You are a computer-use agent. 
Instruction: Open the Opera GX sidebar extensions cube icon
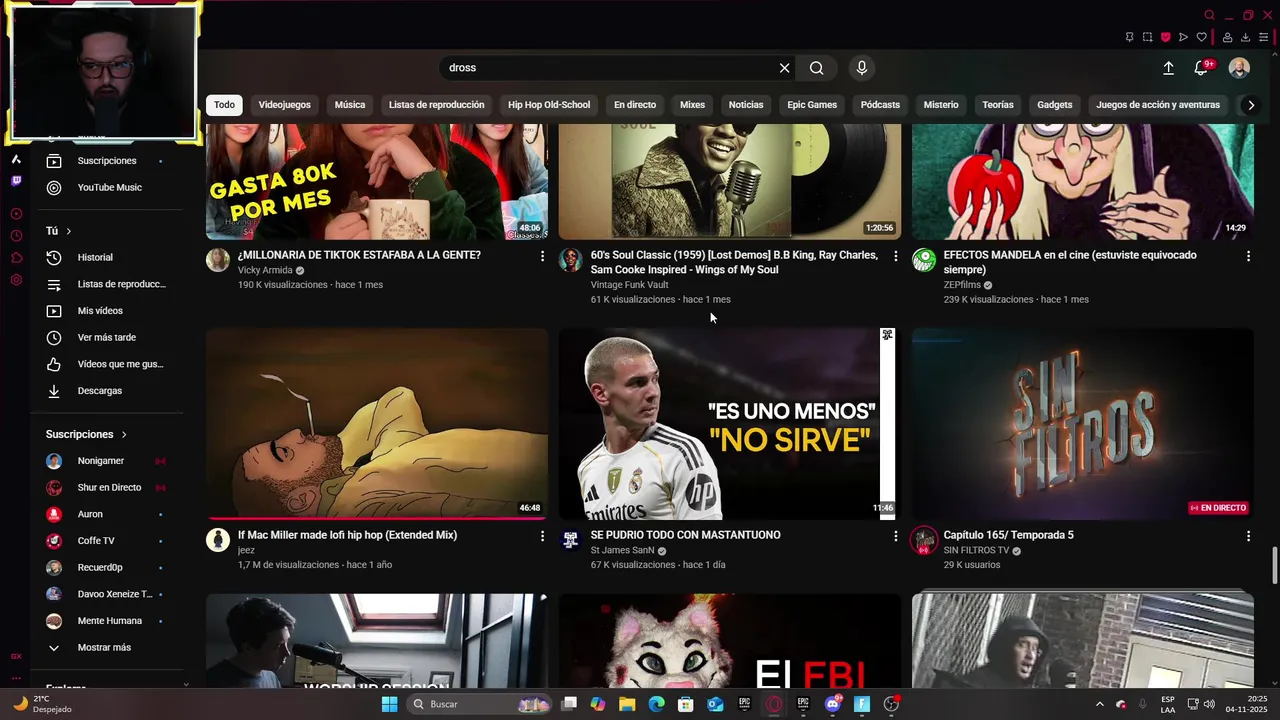[x=16, y=258]
